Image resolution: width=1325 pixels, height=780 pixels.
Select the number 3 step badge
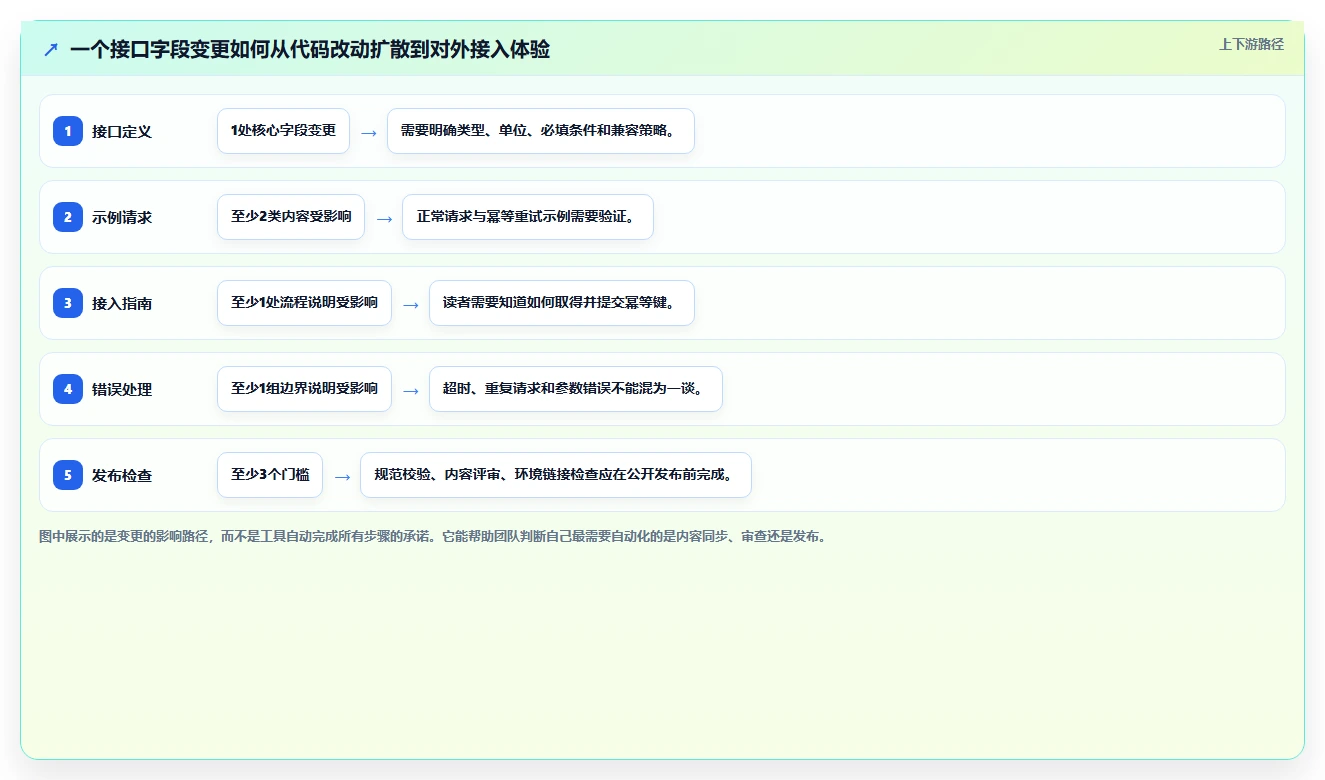68,303
